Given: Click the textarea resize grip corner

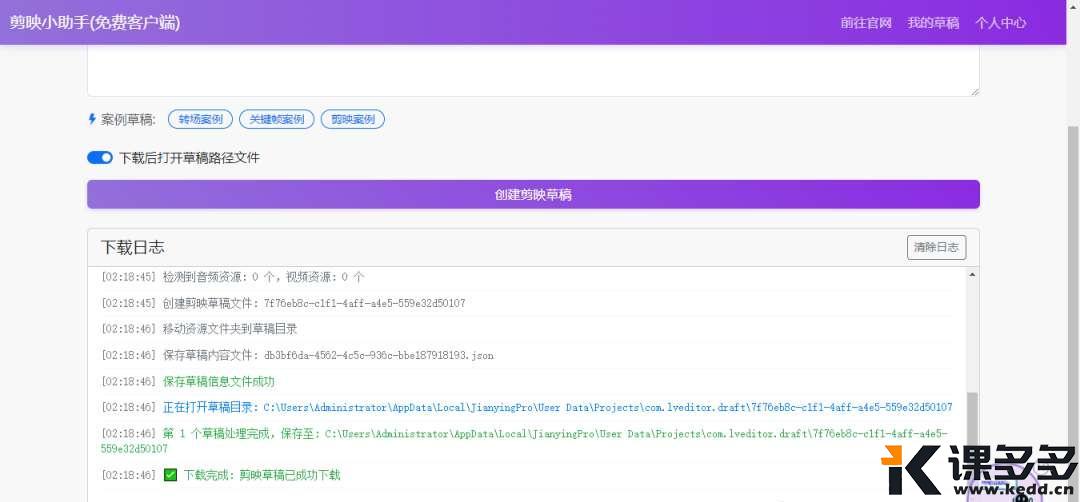Looking at the screenshot, I should (975, 92).
